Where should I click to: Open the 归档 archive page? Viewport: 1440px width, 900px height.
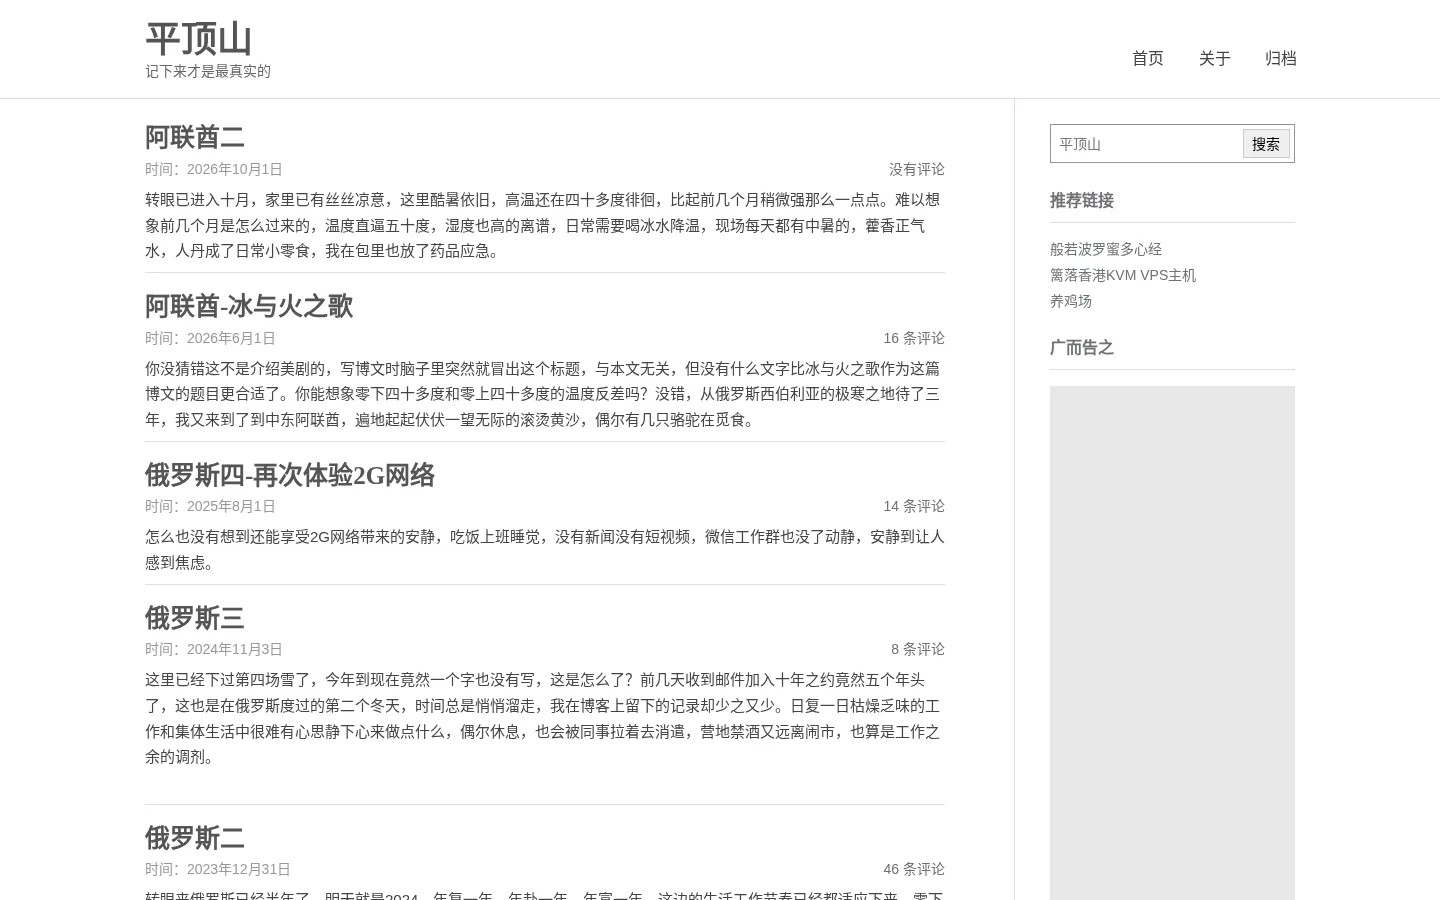click(x=1281, y=58)
